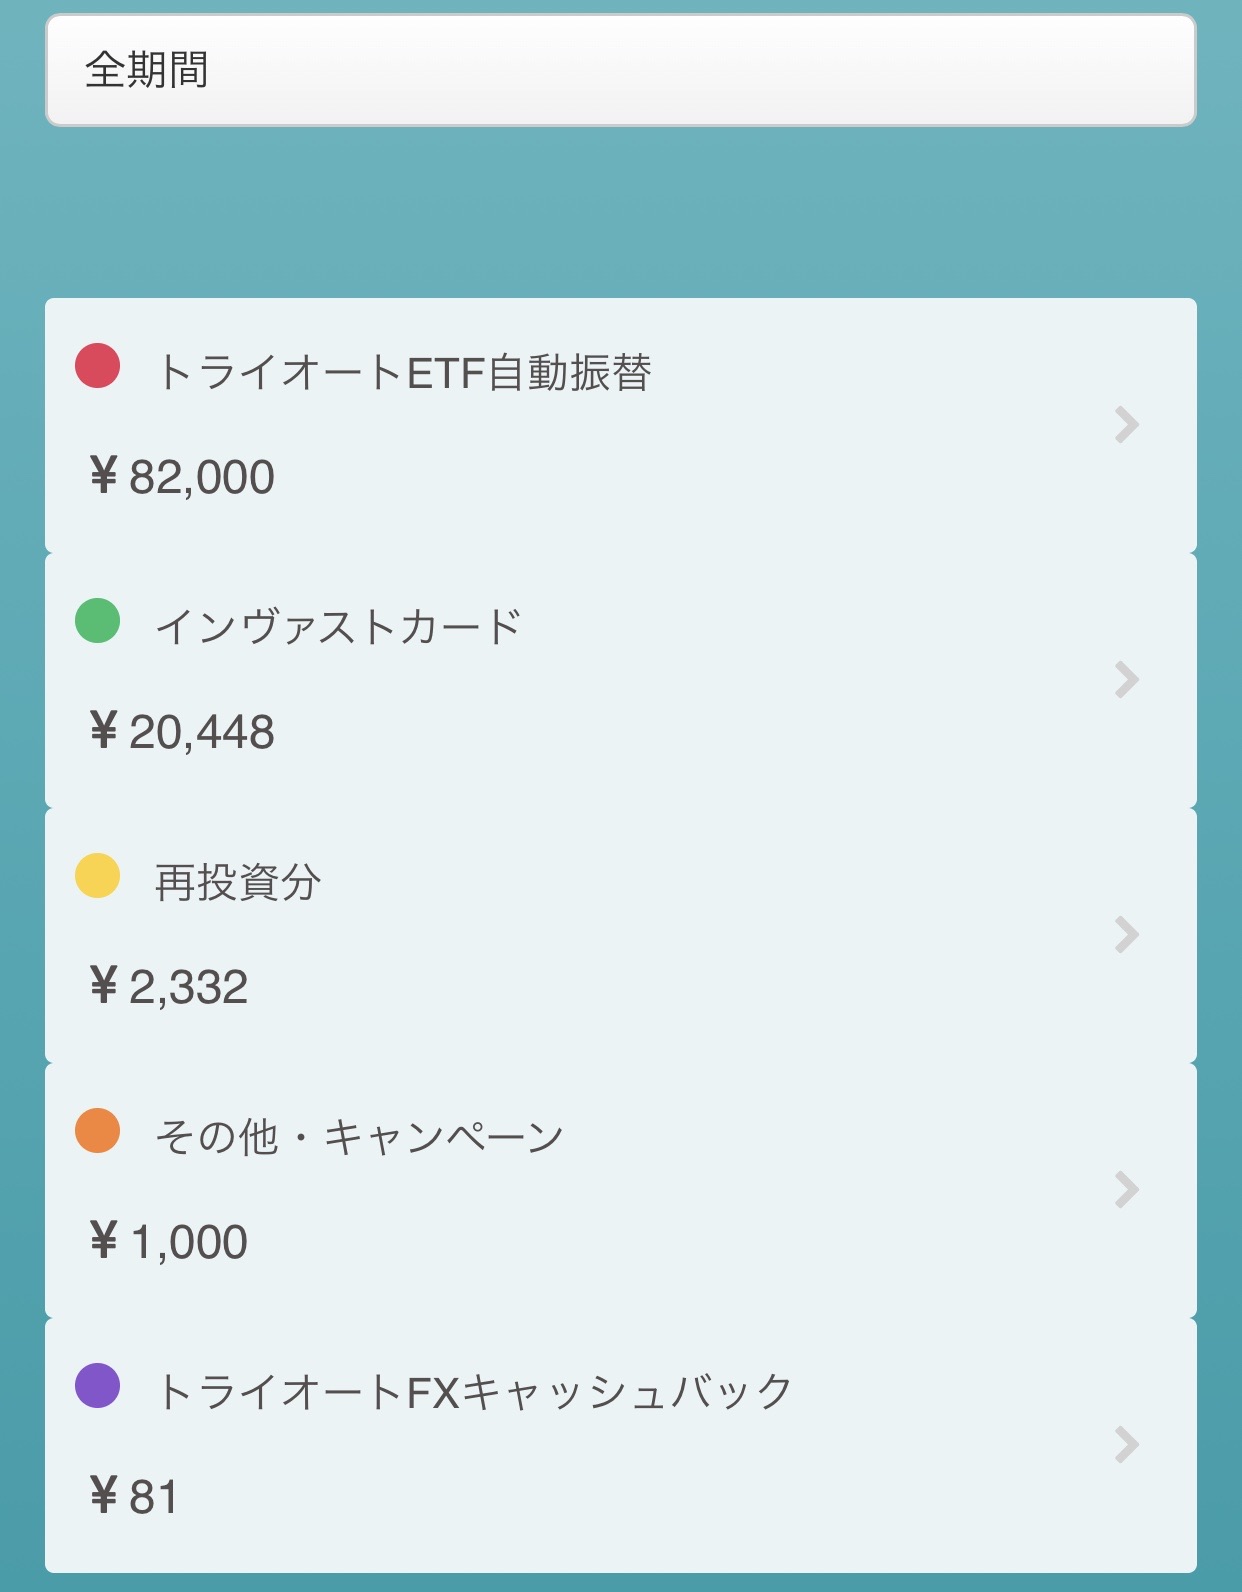This screenshot has width=1242, height=1592.
Task: Open the トライオートFXキャッシュバック label
Action: tap(475, 1392)
